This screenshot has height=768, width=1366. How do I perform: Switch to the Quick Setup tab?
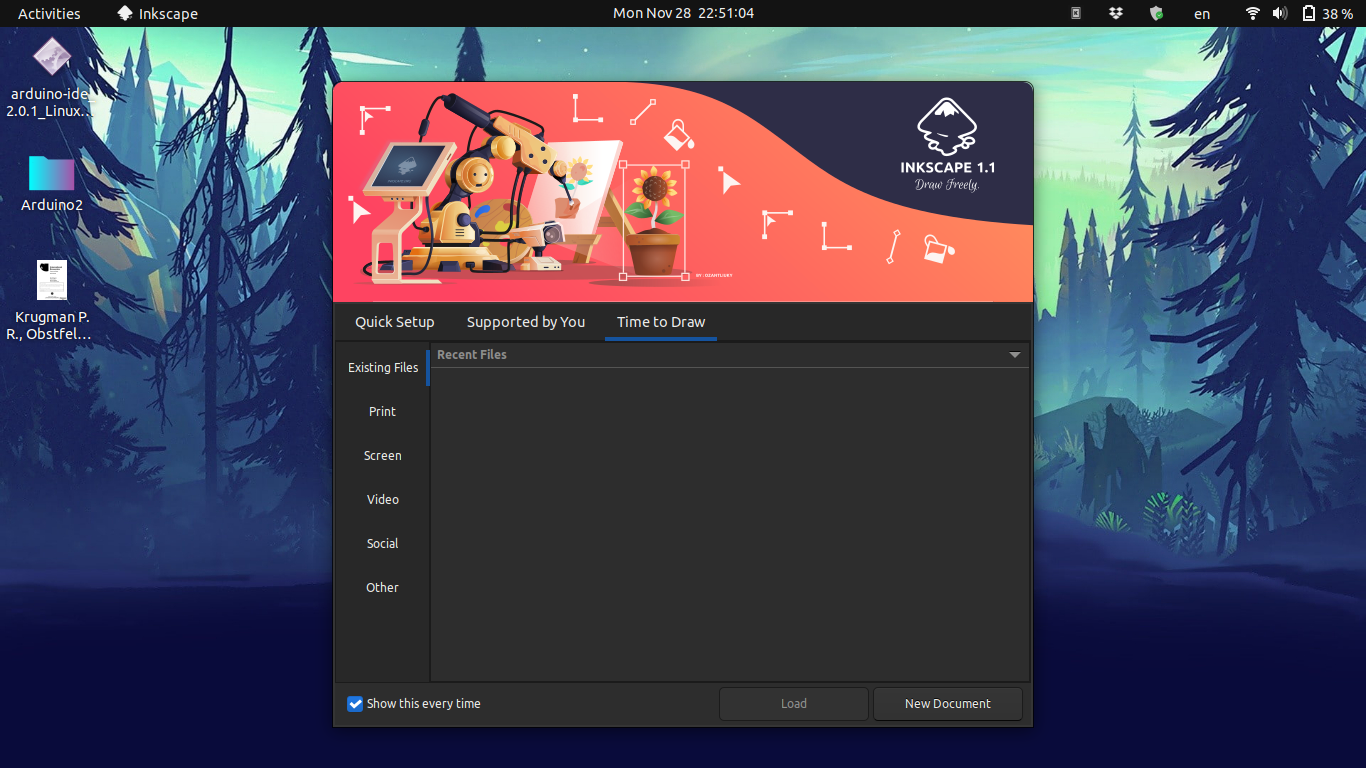coord(394,322)
